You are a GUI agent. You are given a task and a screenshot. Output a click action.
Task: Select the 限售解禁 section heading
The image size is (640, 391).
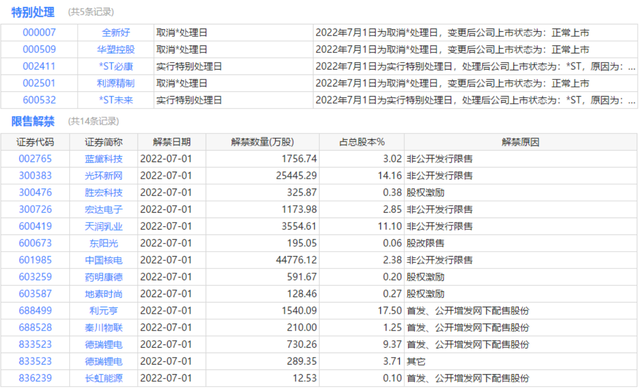(33, 121)
